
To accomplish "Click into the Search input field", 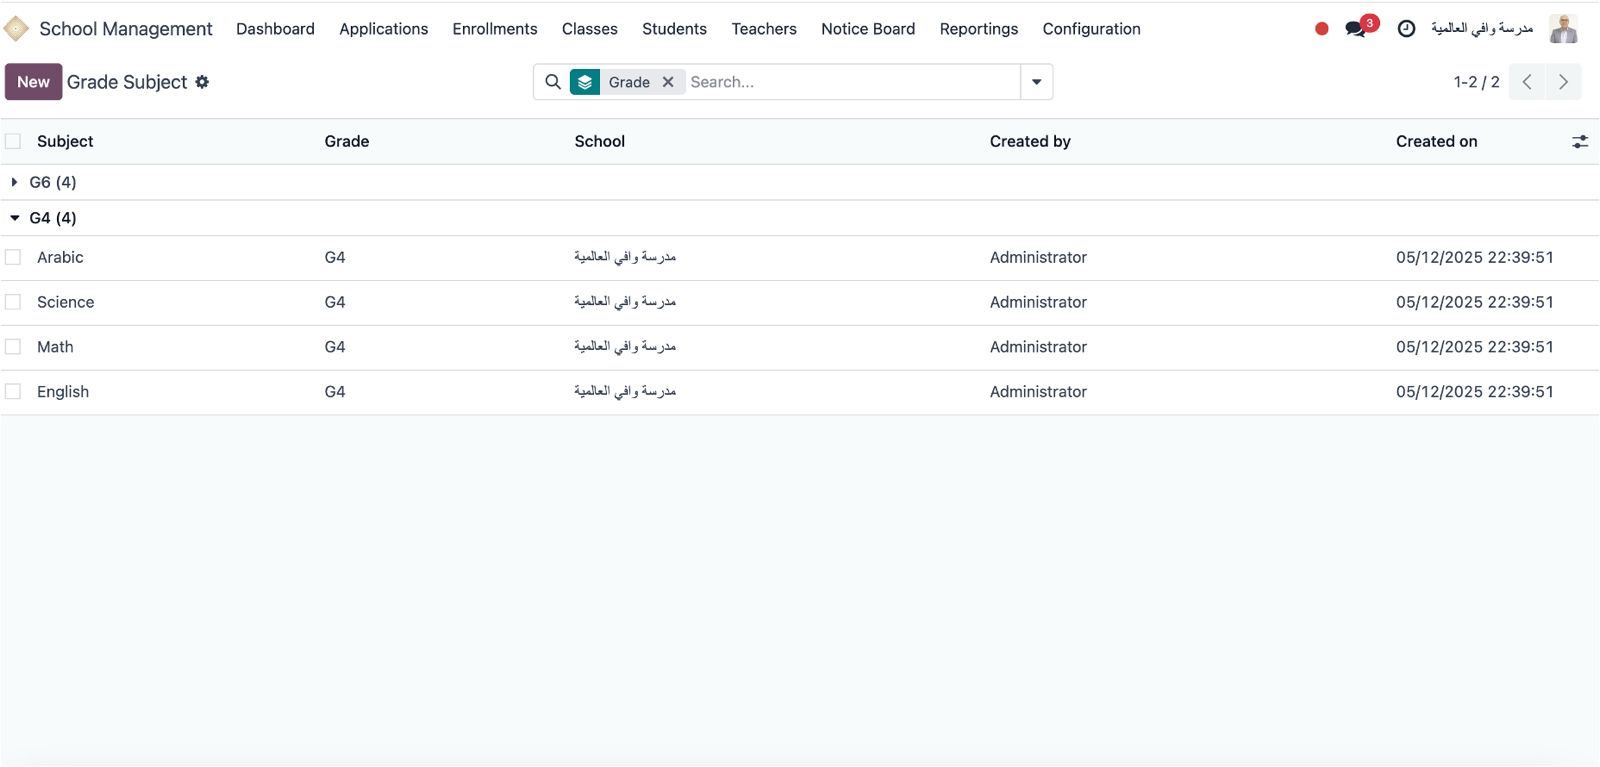I will tap(852, 82).
